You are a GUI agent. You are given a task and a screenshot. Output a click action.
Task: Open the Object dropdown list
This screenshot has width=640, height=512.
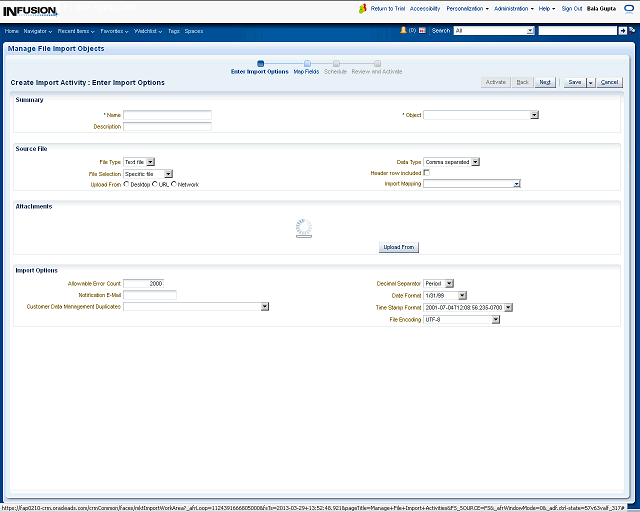[534, 115]
